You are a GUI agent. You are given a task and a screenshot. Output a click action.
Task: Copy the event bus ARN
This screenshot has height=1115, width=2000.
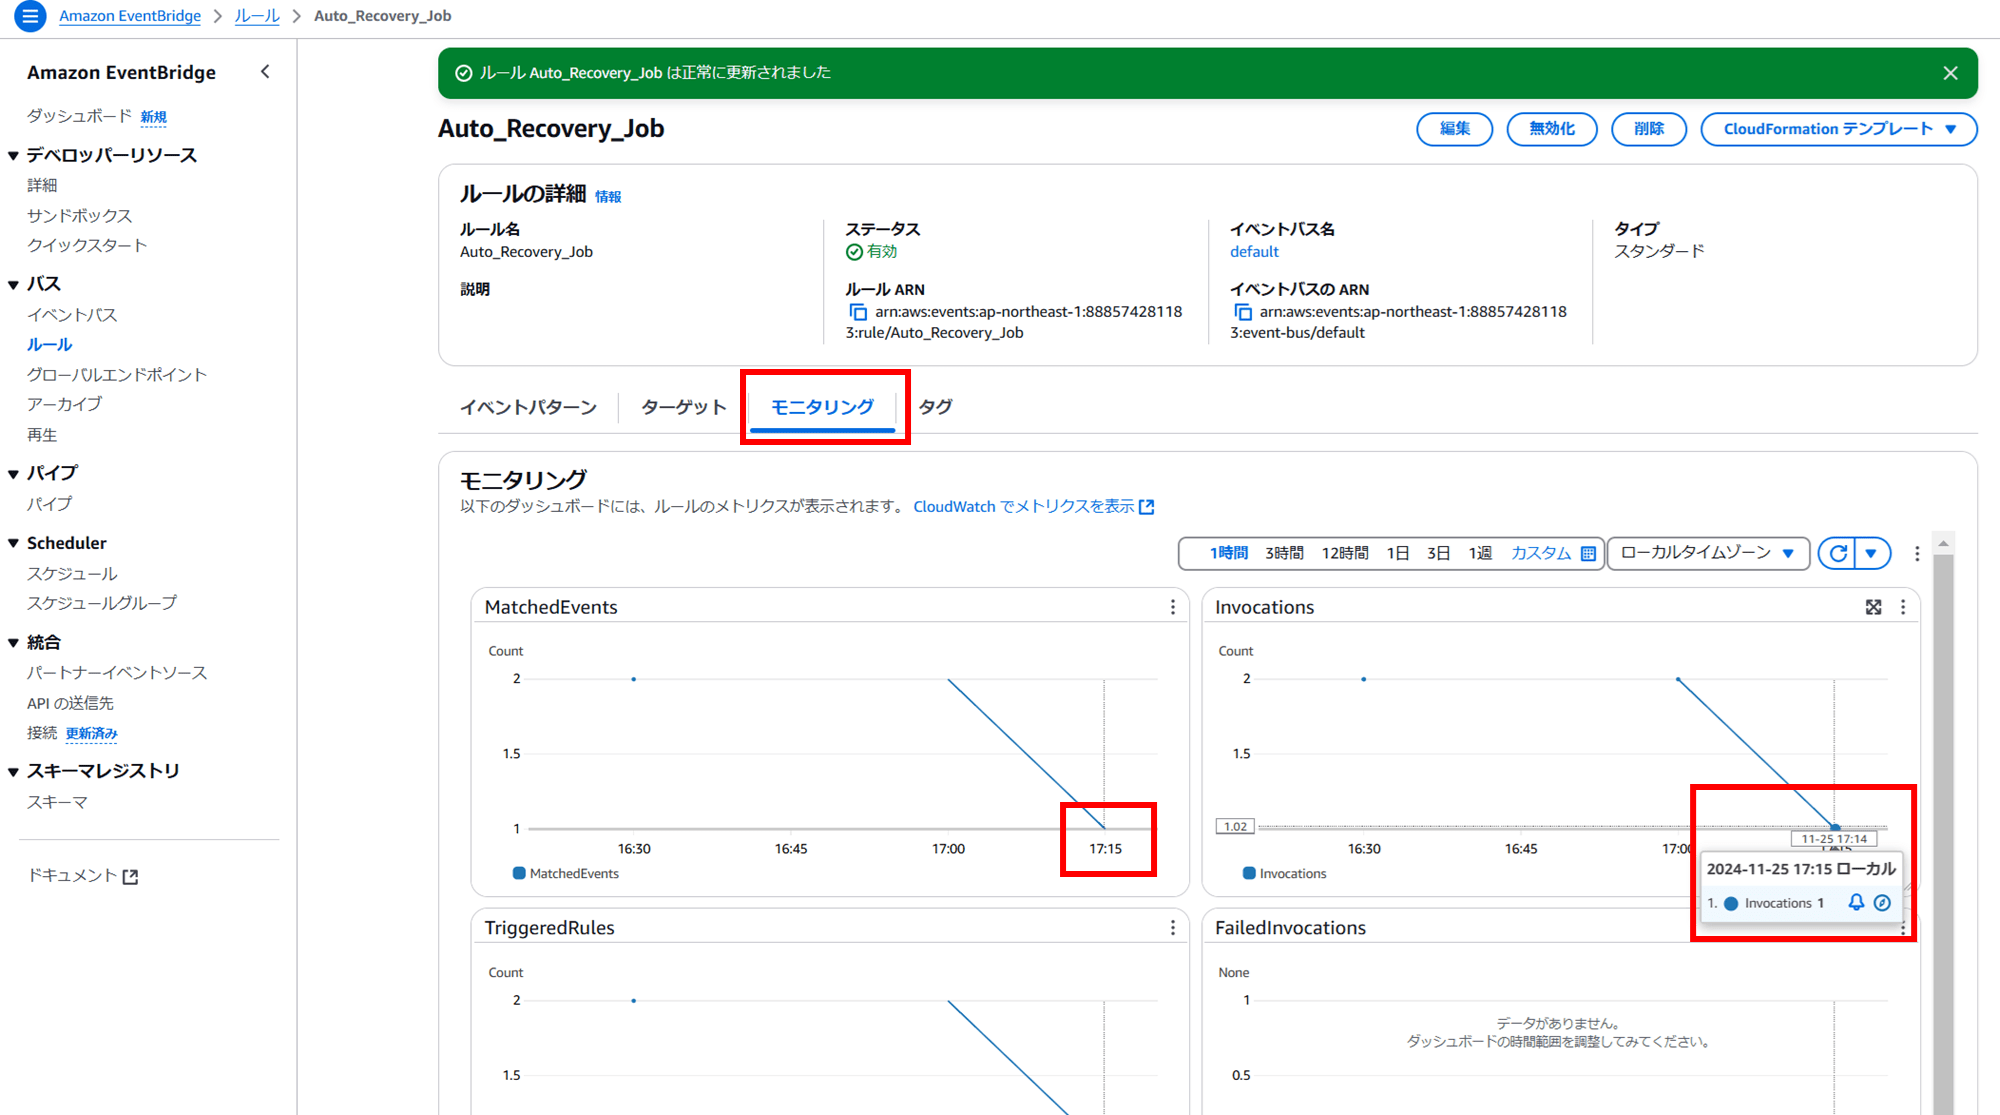click(x=1243, y=312)
